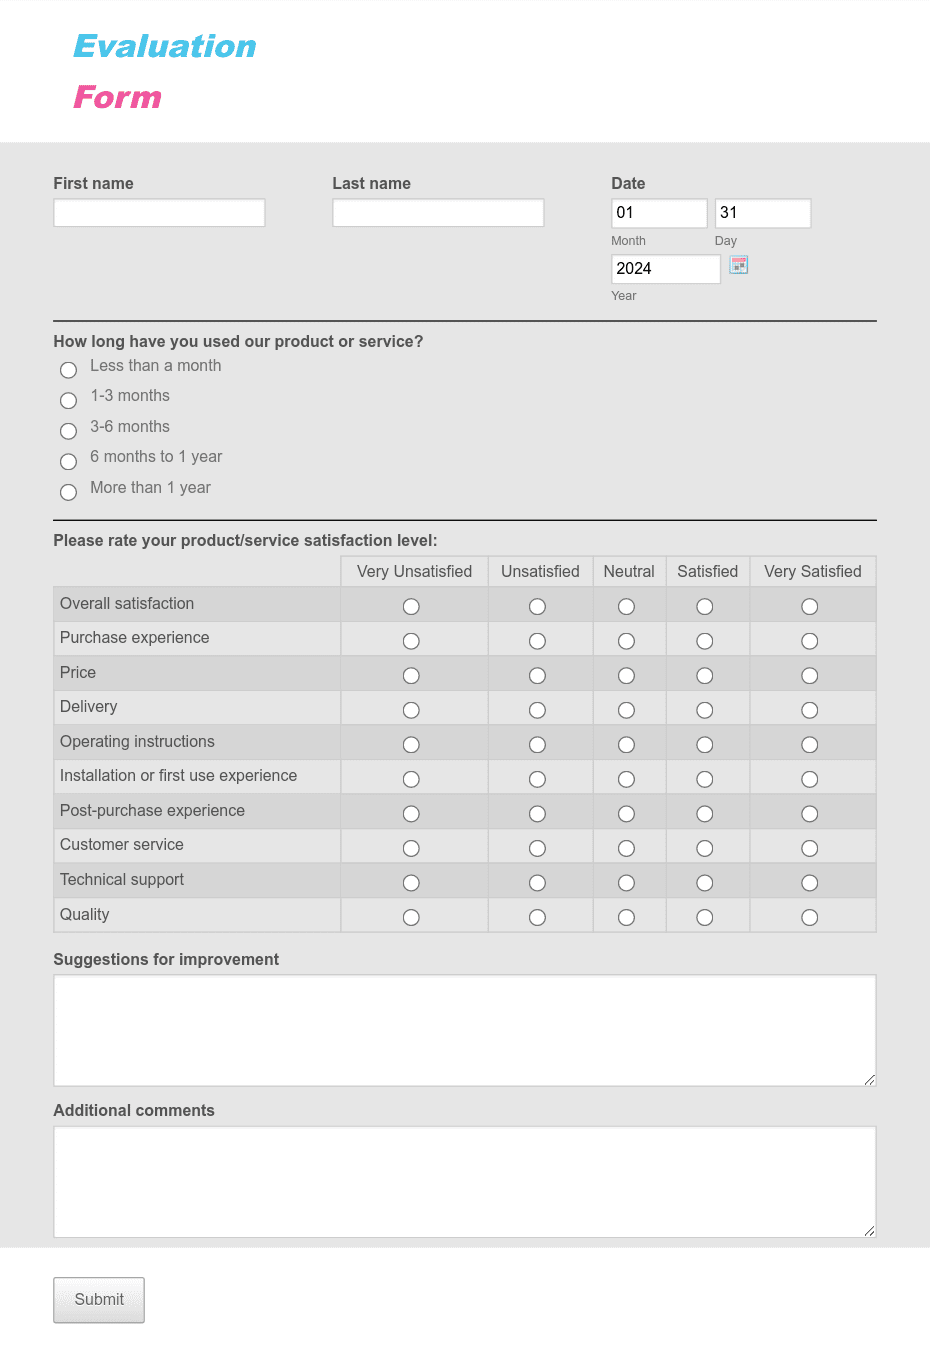This screenshot has height=1352, width=930.
Task: Open the calendar date picker icon
Action: (x=739, y=265)
